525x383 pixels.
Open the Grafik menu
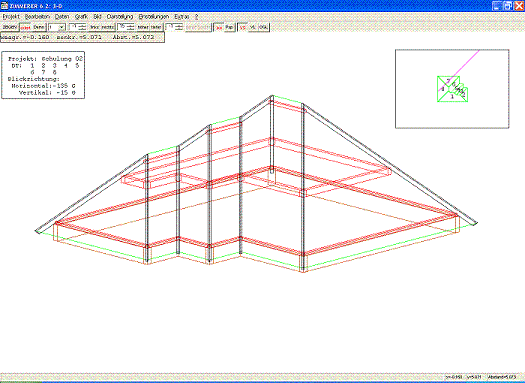coord(81,16)
